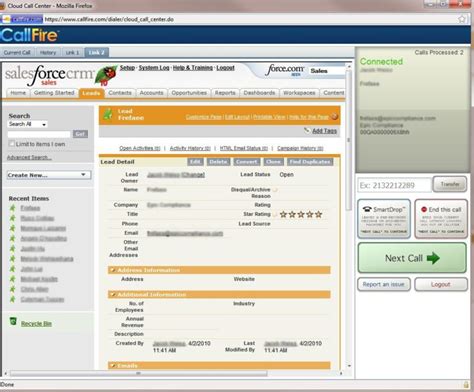The height and width of the screenshot is (392, 474).
Task: Click the End this call button
Action: point(441,219)
